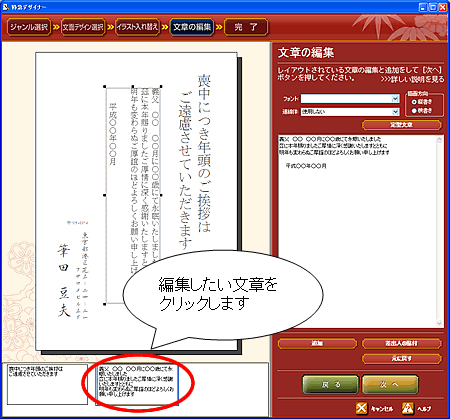This screenshot has height=419, width=450.
Task: Click the 戻る back button
Action: [331, 384]
